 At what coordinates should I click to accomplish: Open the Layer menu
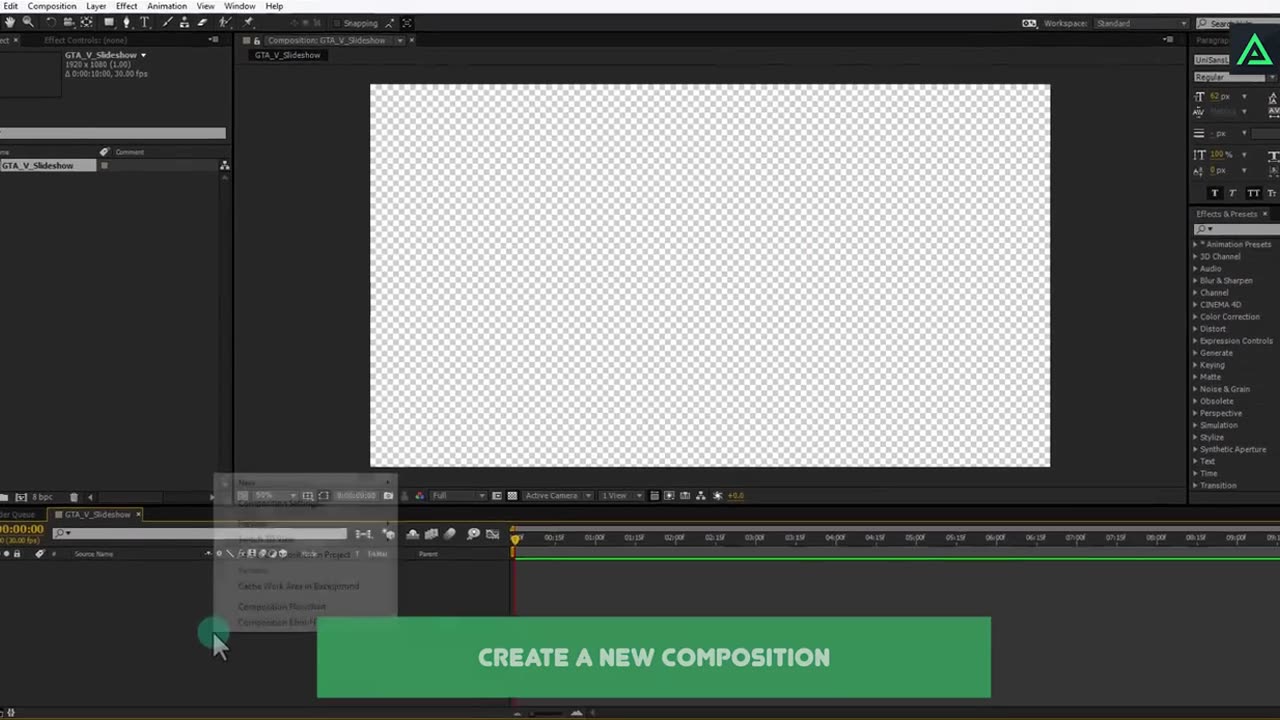pyautogui.click(x=96, y=6)
